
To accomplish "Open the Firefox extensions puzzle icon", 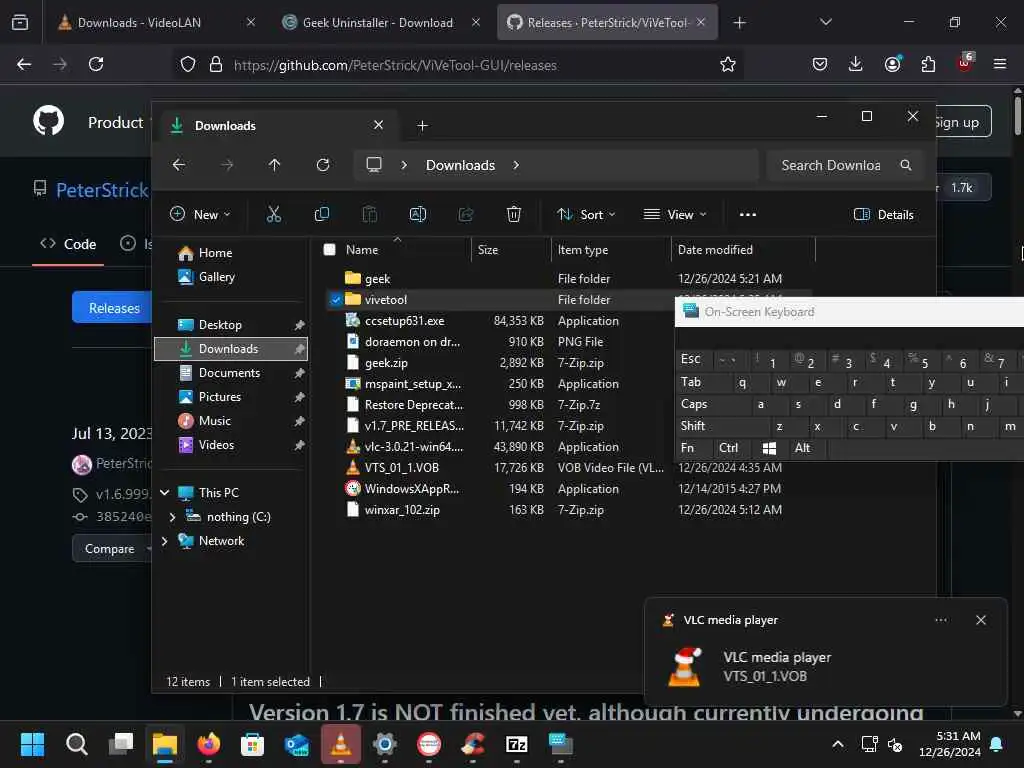I will [x=928, y=64].
